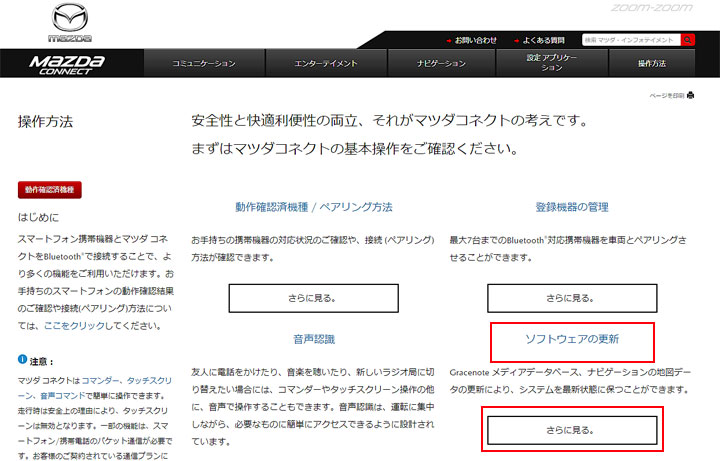The width and height of the screenshot is (720, 461).
Task: Click the printer icon for ページを印刷
Action: [690, 96]
